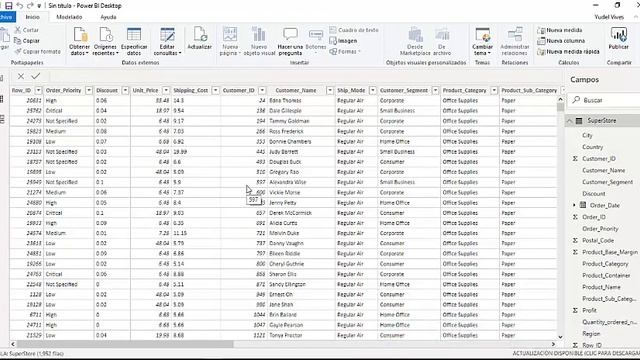Switch to the Inicio tab
The width and height of the screenshot is (640, 360).
(x=32, y=17)
